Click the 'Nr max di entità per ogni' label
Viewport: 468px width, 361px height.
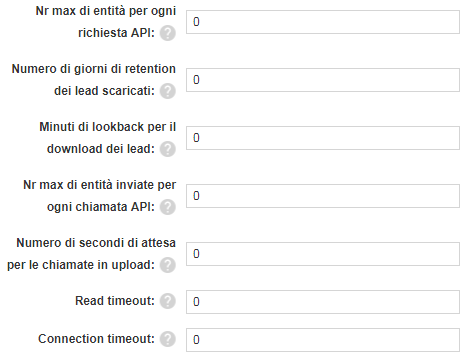(106, 11)
